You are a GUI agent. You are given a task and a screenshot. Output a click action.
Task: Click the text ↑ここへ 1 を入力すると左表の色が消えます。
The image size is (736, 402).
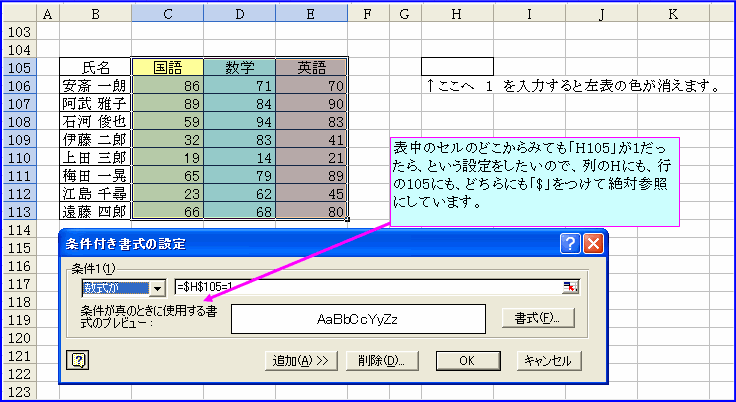[572, 86]
